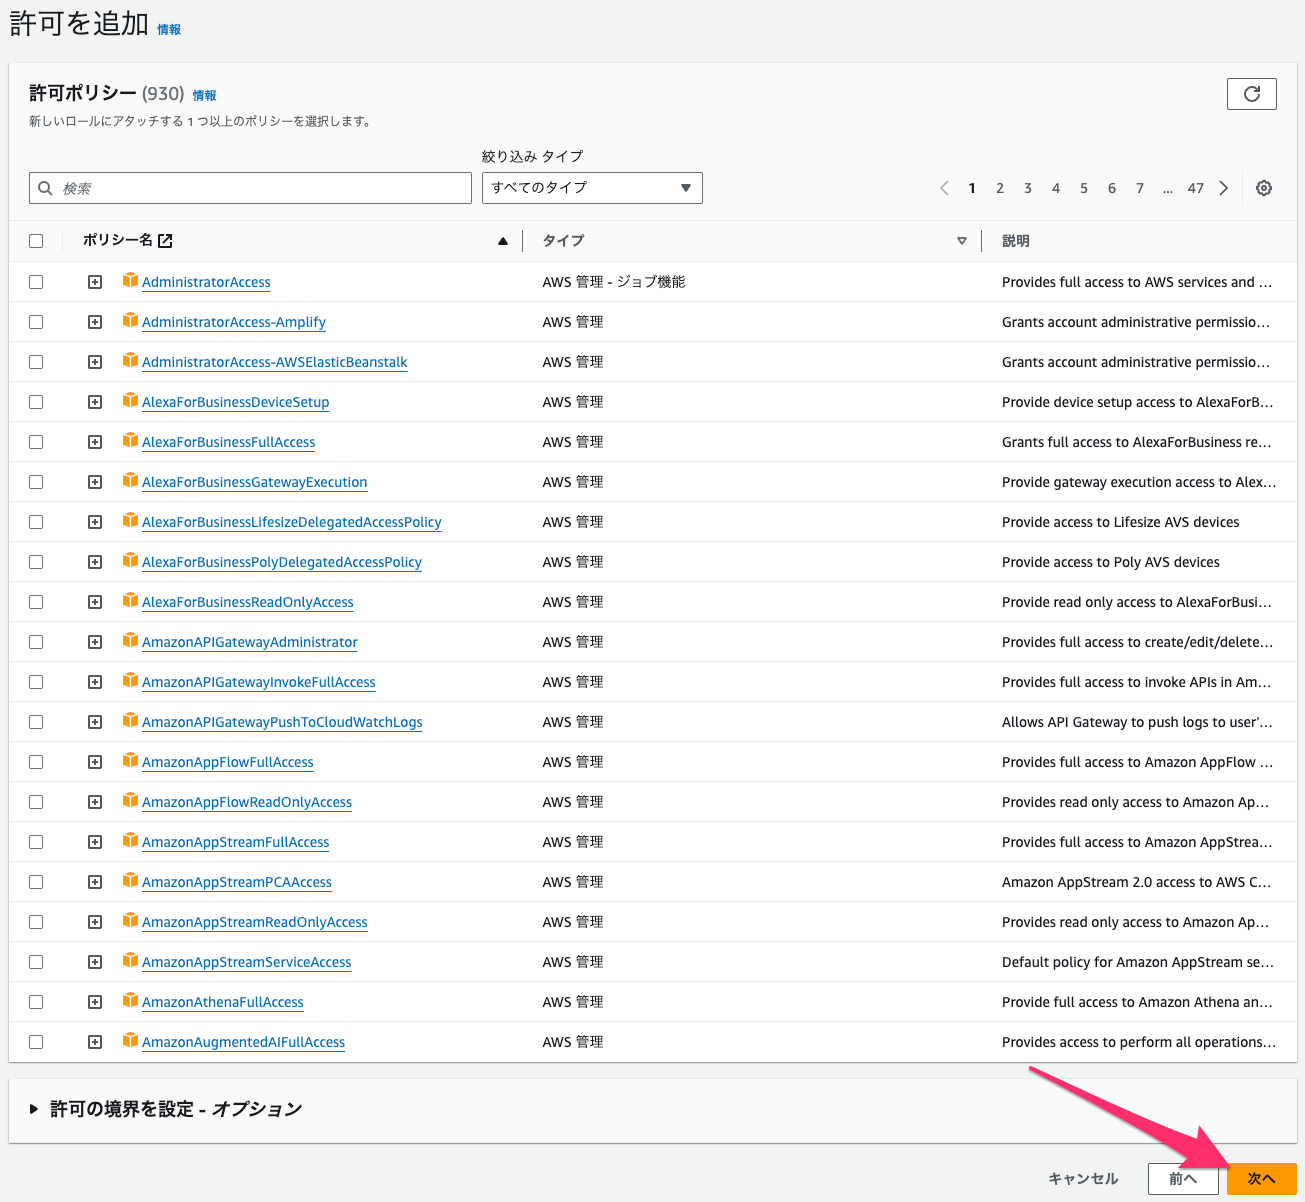Screen dimensions: 1305x1202
Task: Click the cube icon next to AlexaForBusinessDeviceSetup
Action: (x=130, y=401)
